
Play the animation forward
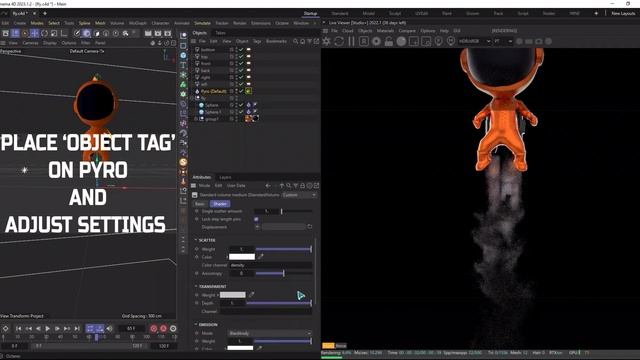point(48,328)
